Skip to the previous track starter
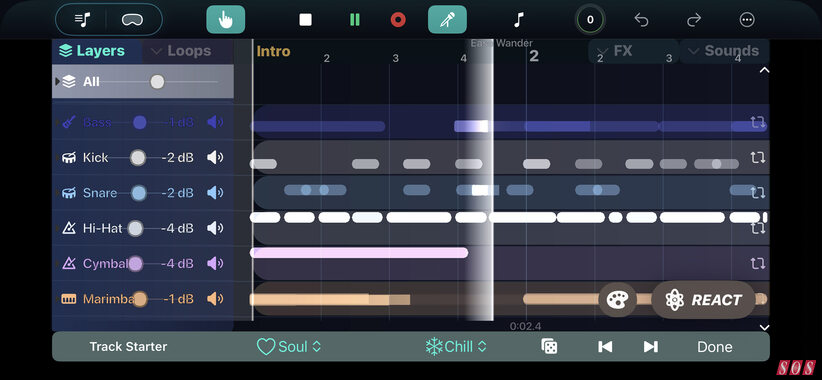This screenshot has width=822, height=380. click(605, 346)
